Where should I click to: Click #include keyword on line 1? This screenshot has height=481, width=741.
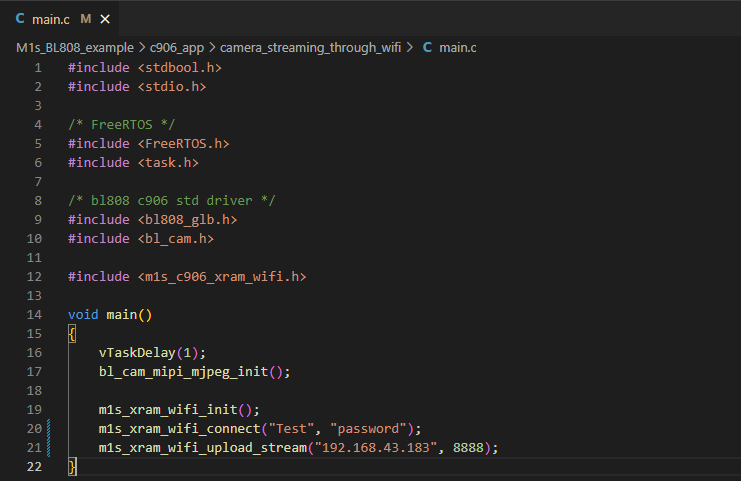point(99,68)
